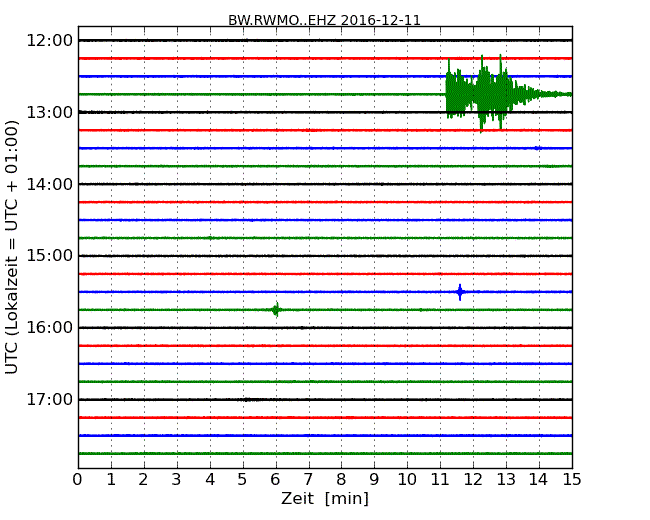Click x-axis tick label 5
Screen dimensions: 650x520
243,480
